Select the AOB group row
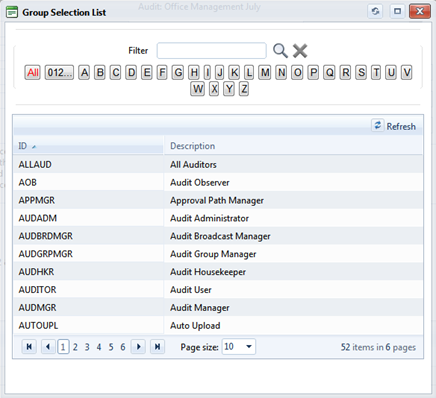This screenshot has height=398, width=436. (218, 182)
